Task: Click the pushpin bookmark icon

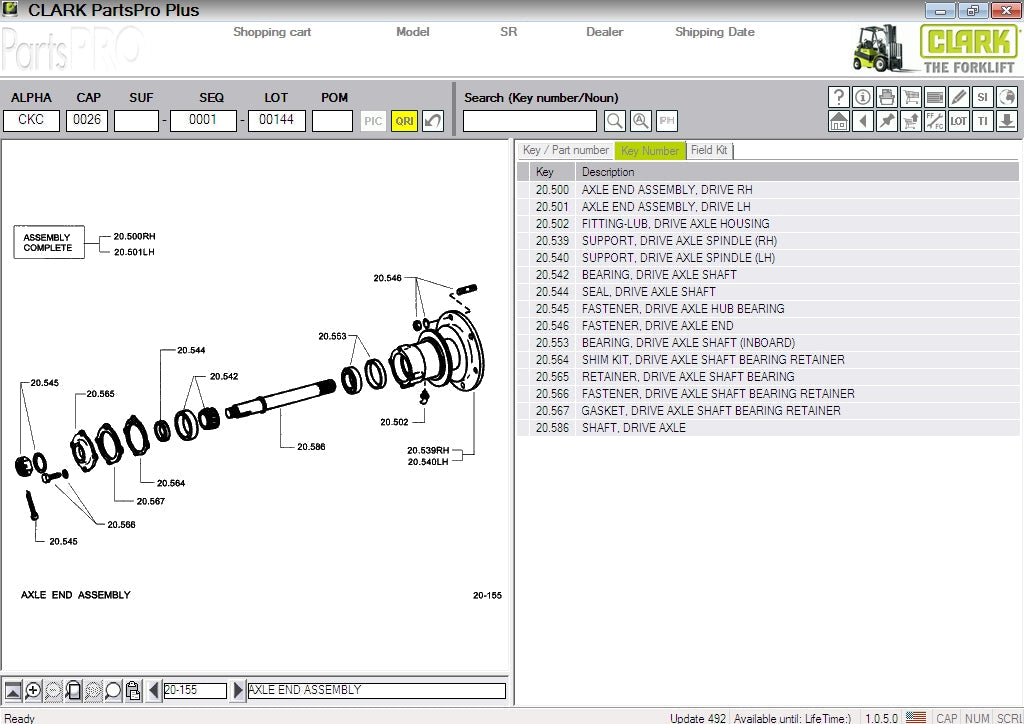Action: click(887, 121)
